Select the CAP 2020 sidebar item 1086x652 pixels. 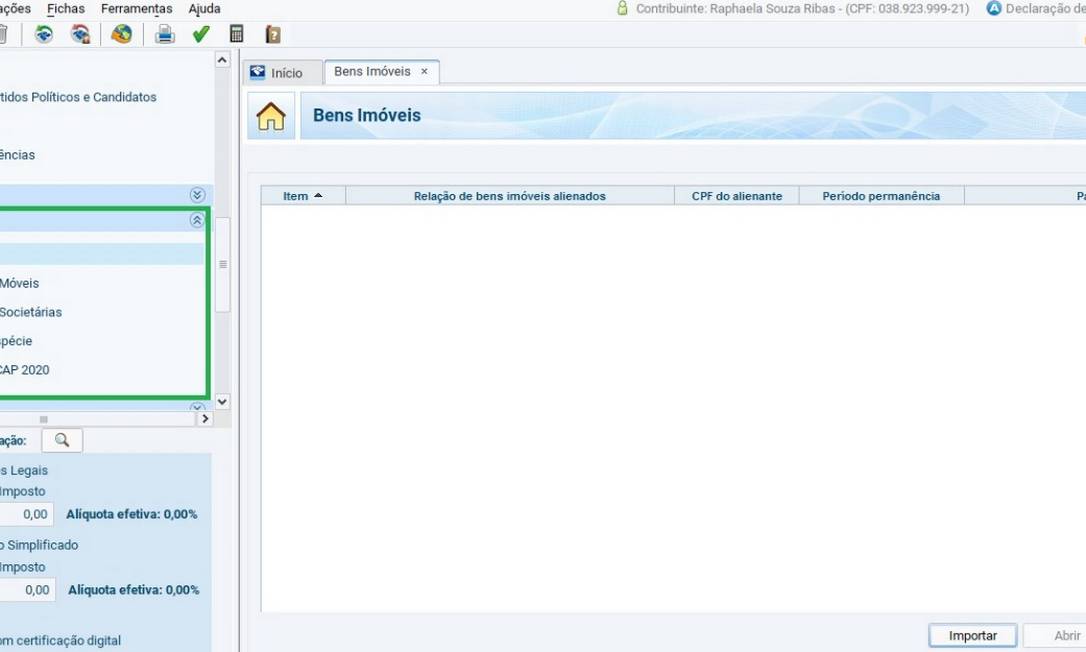point(25,370)
